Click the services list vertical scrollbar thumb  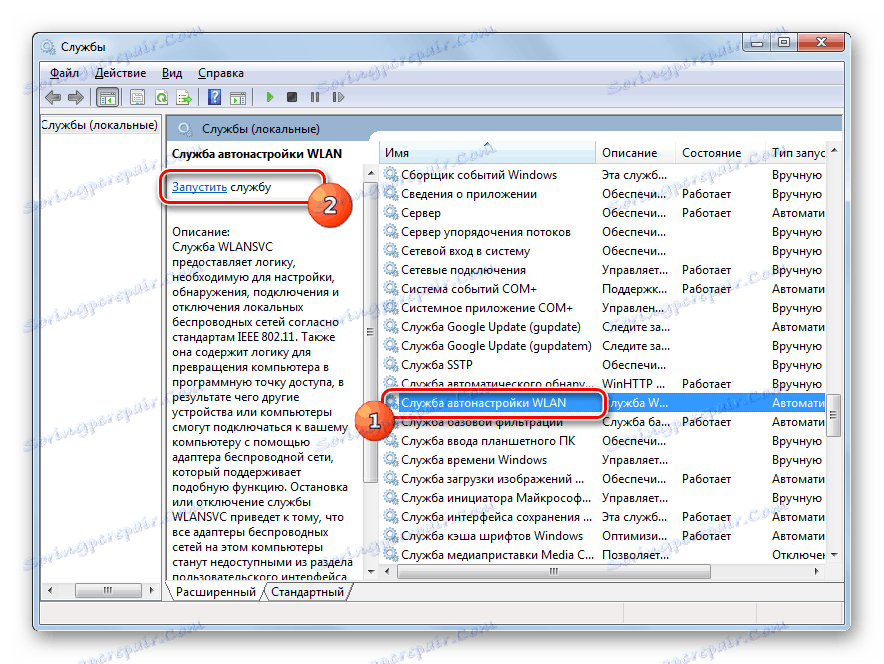click(x=833, y=414)
